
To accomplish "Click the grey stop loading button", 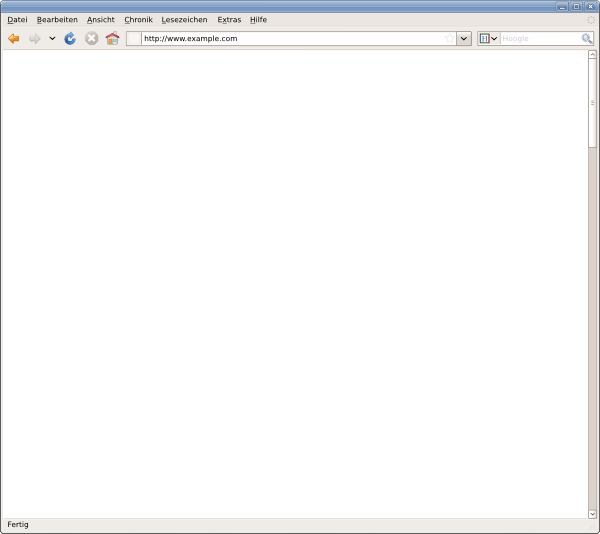I will (x=91, y=39).
